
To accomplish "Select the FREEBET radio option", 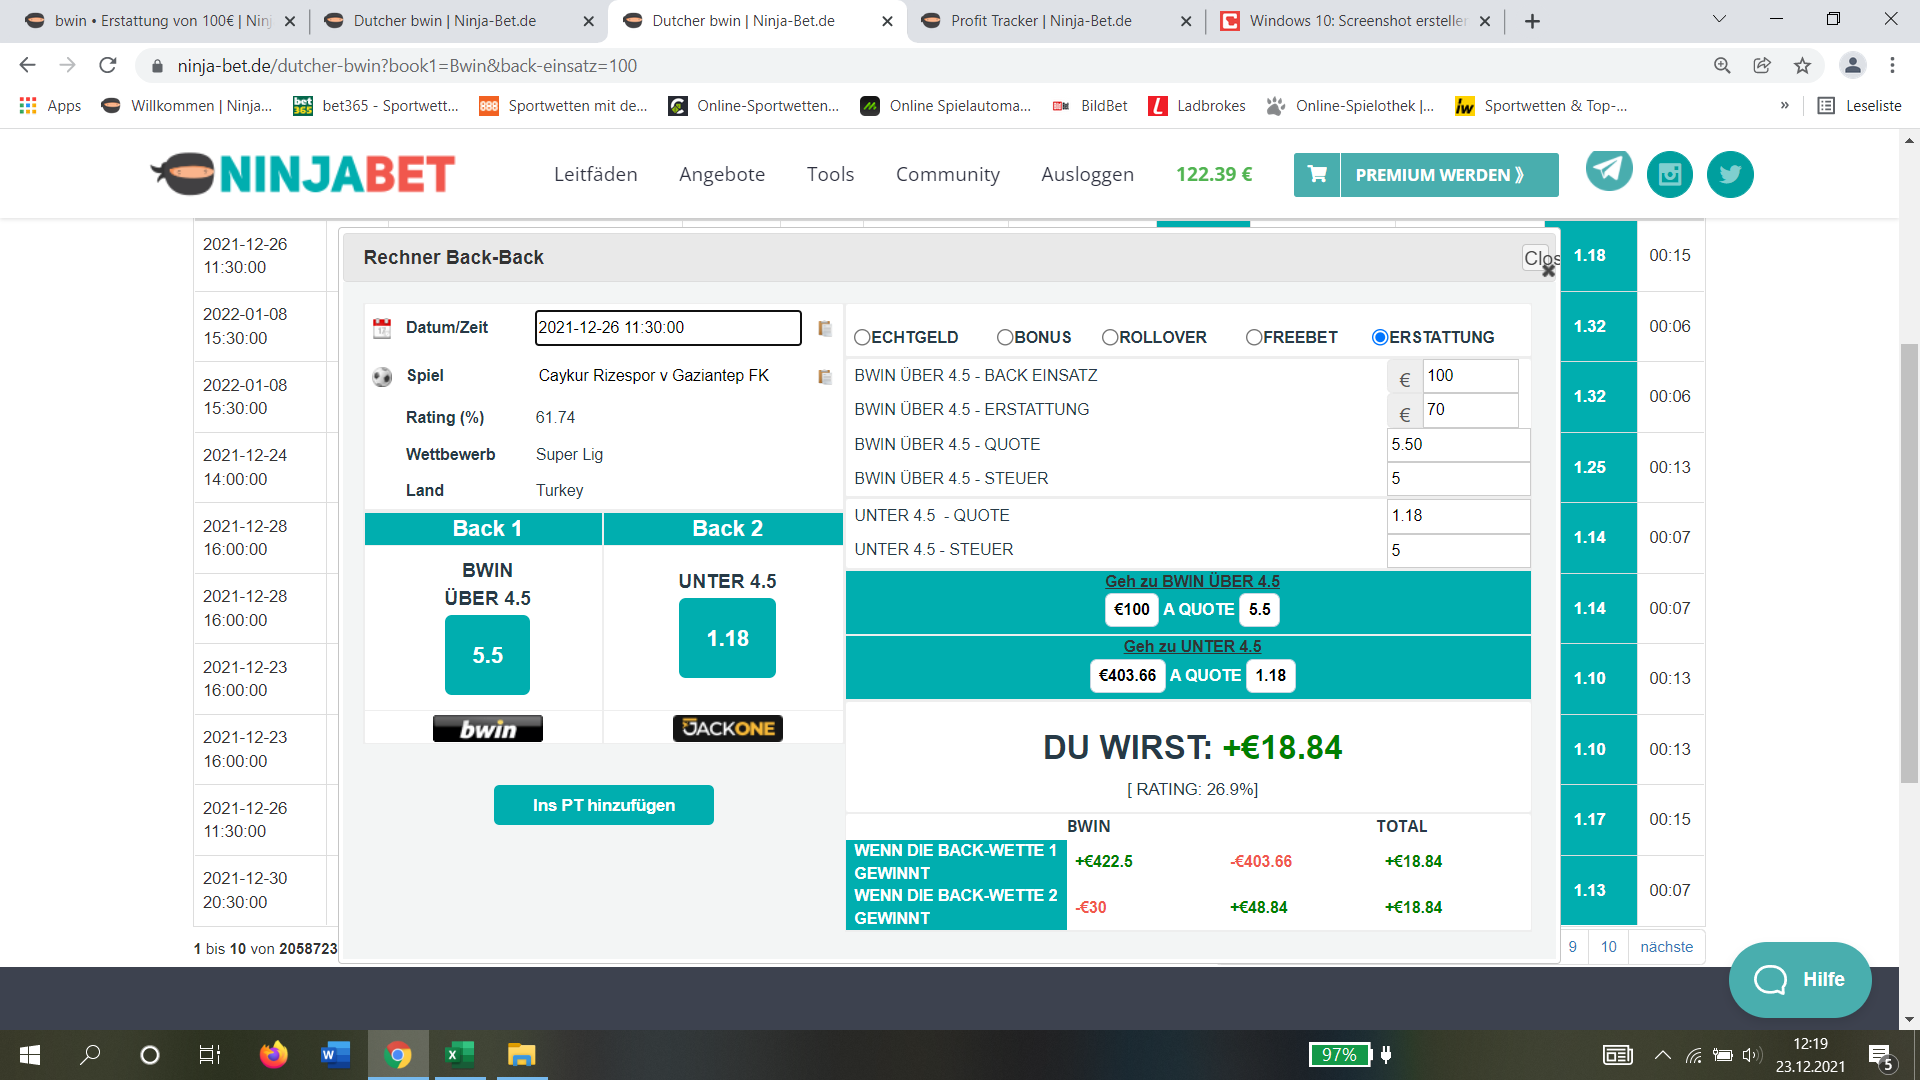I will click(1254, 338).
